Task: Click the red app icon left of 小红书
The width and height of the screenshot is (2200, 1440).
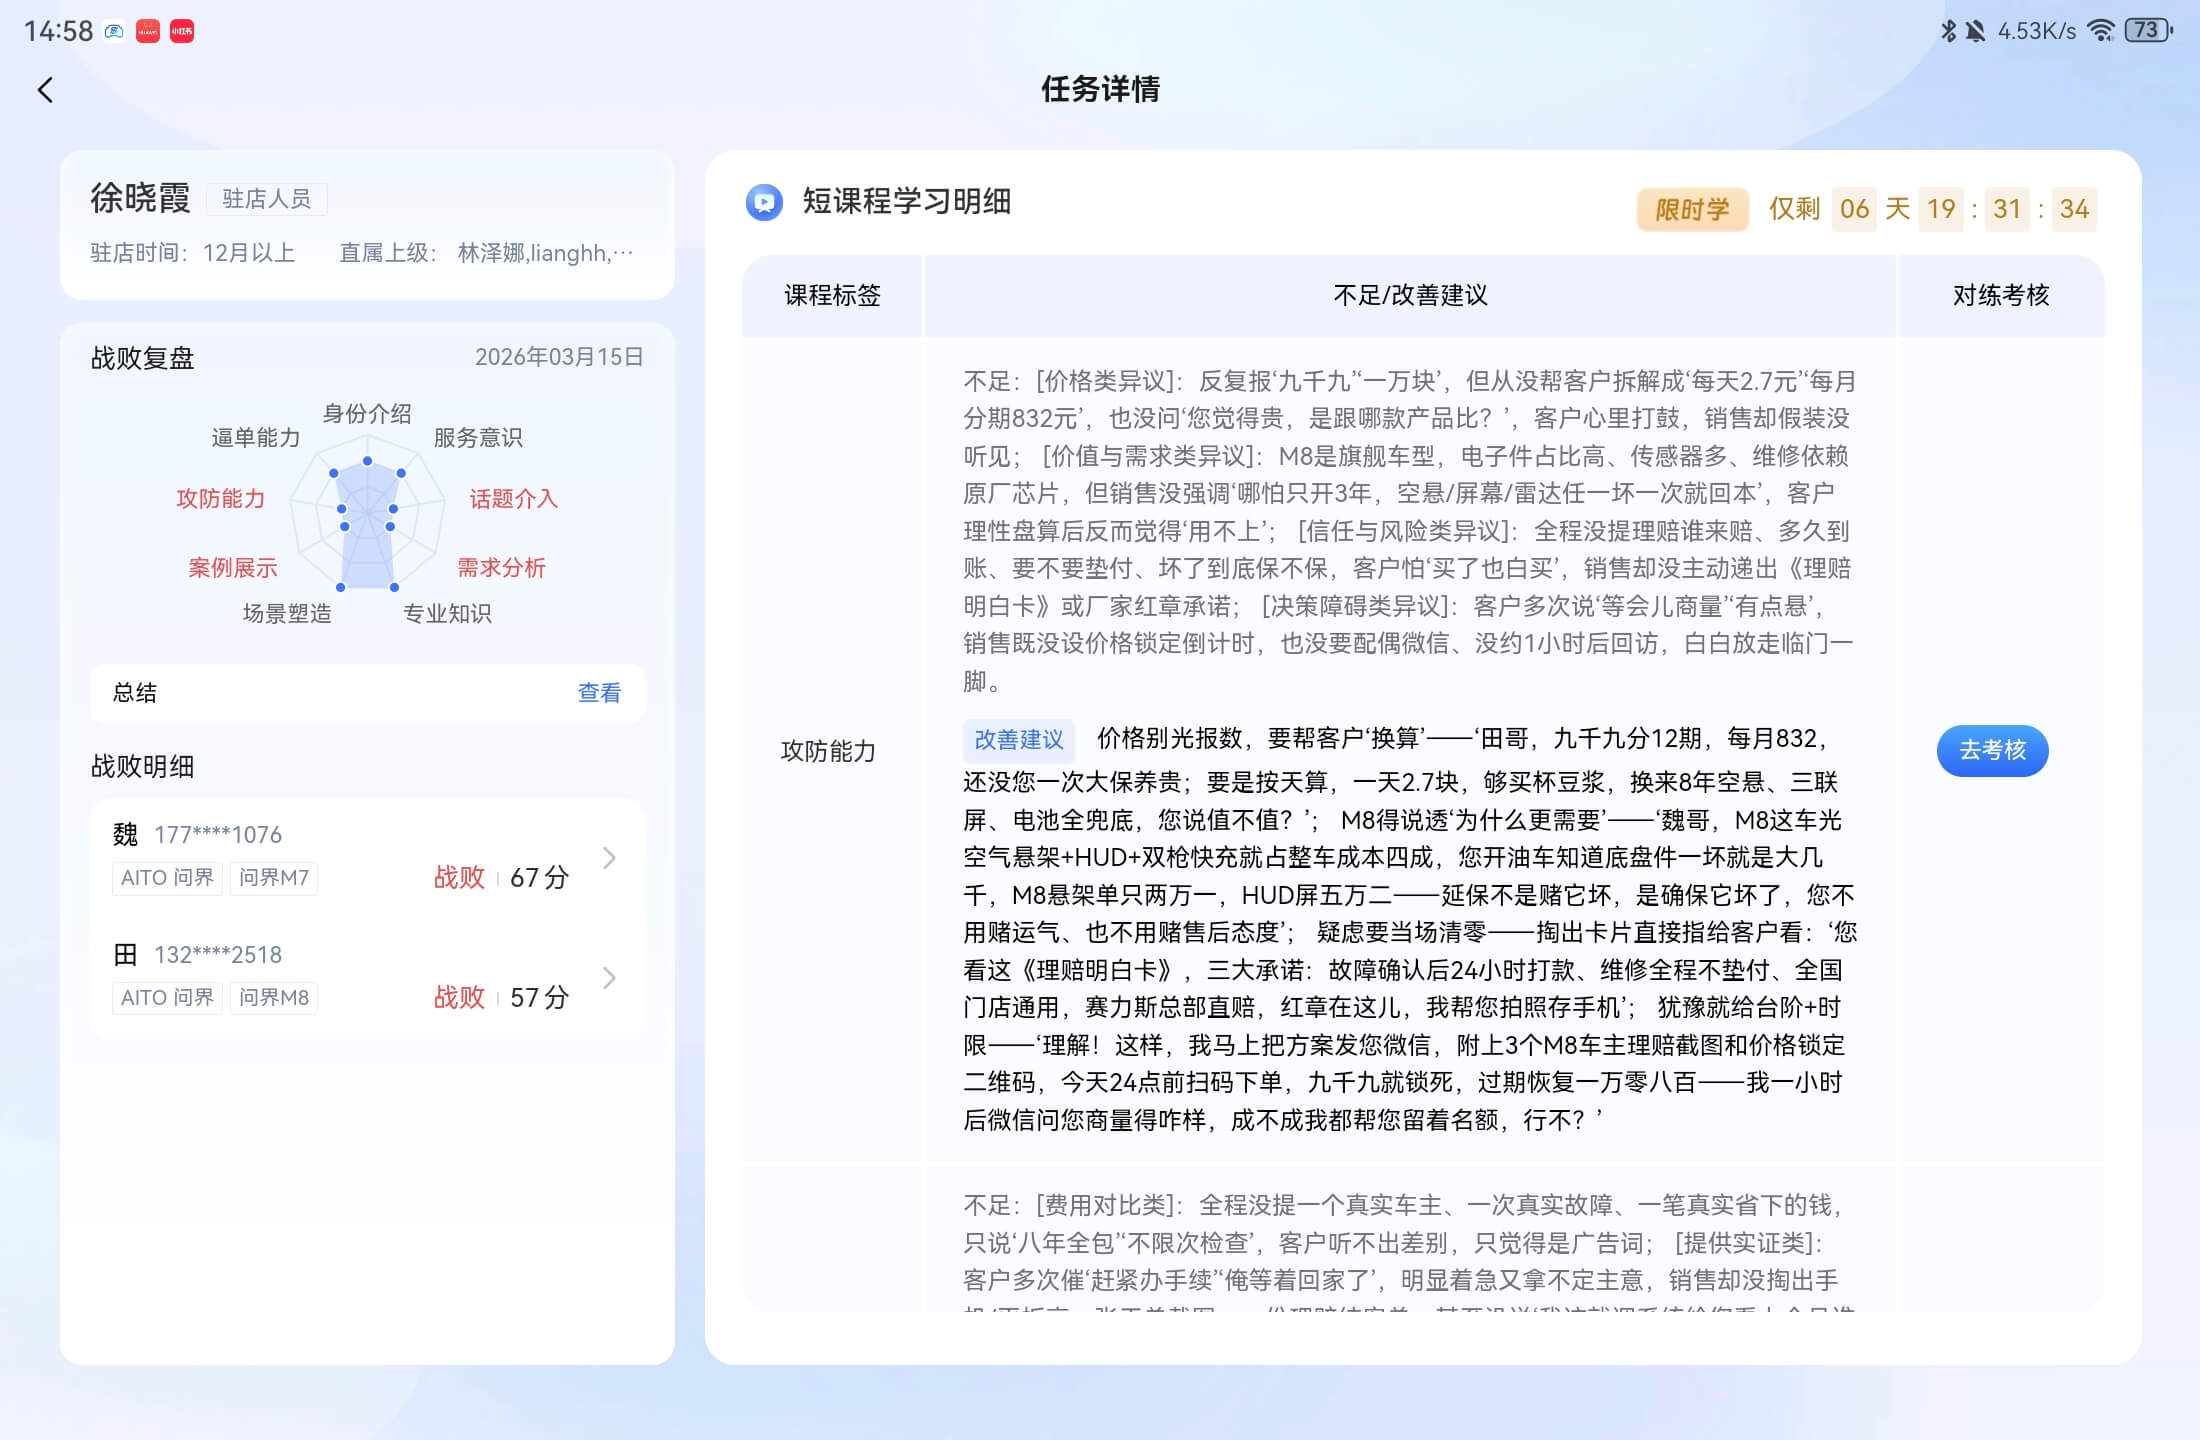Action: (147, 31)
